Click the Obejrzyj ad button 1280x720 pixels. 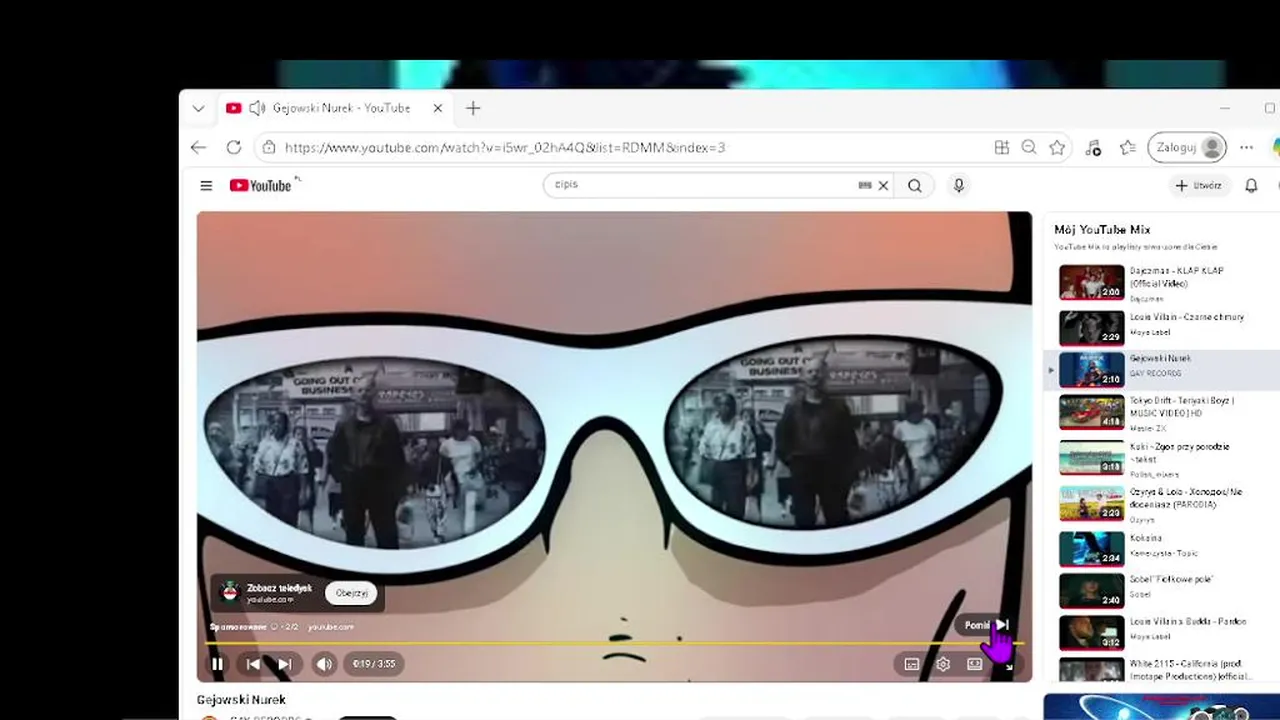pos(351,593)
